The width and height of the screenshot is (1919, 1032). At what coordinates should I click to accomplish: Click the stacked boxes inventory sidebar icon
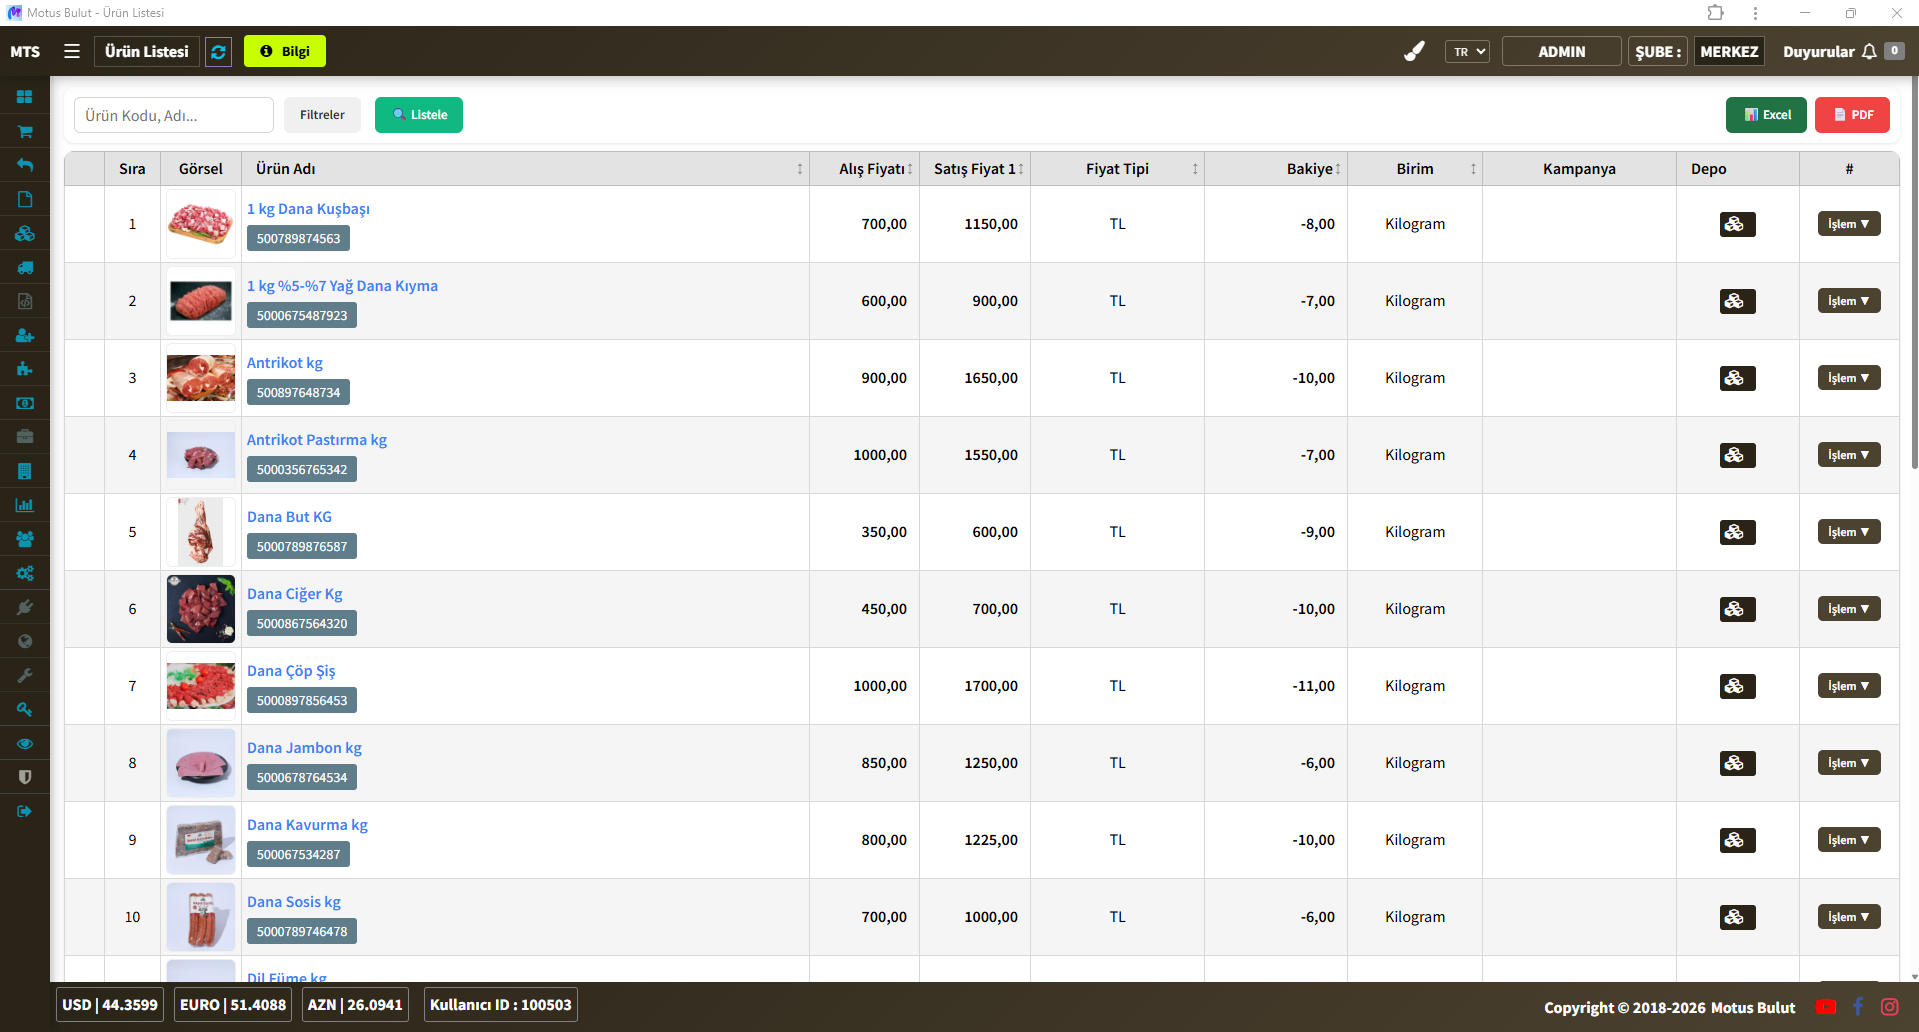[x=25, y=233]
